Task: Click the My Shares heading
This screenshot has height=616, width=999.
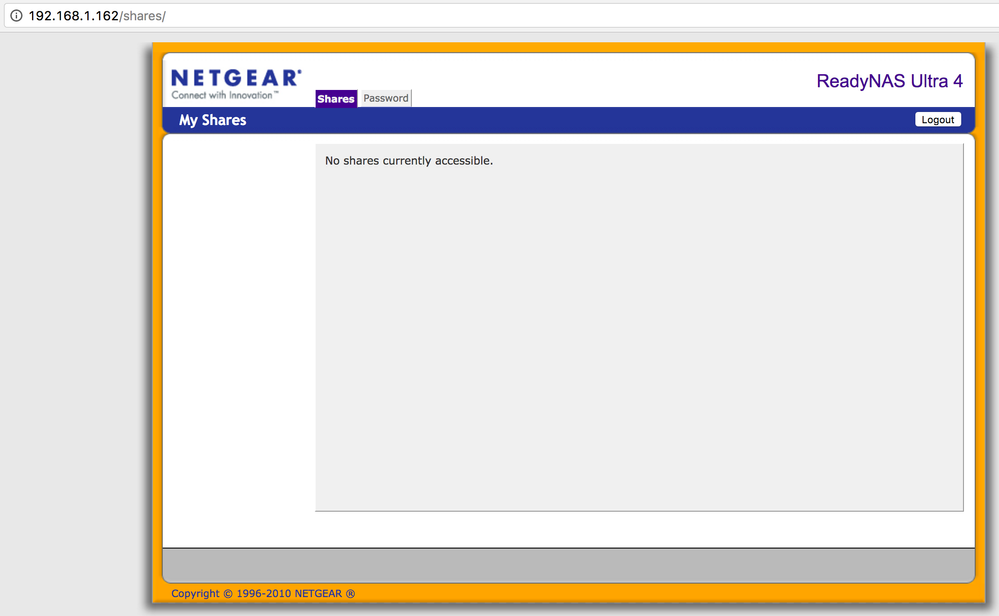Action: point(212,120)
